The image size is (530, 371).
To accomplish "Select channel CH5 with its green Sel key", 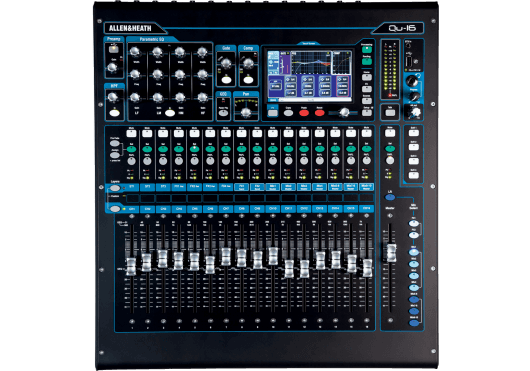I will 194,149.
